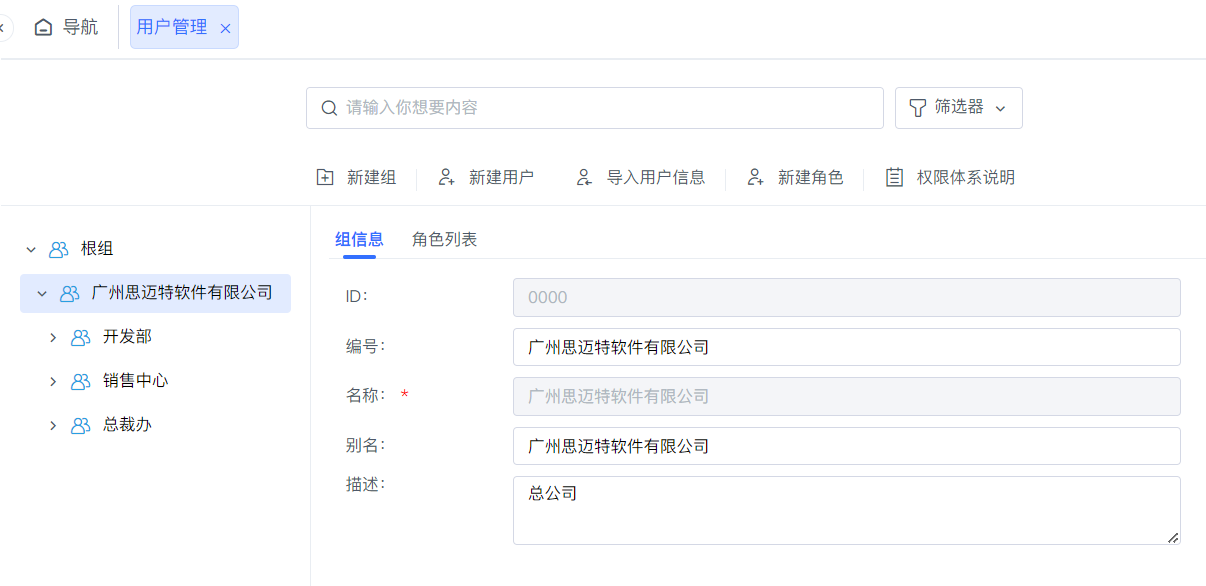1206x586 pixels.
Task: Expand the 销售中心 tree node
Action: point(53,382)
